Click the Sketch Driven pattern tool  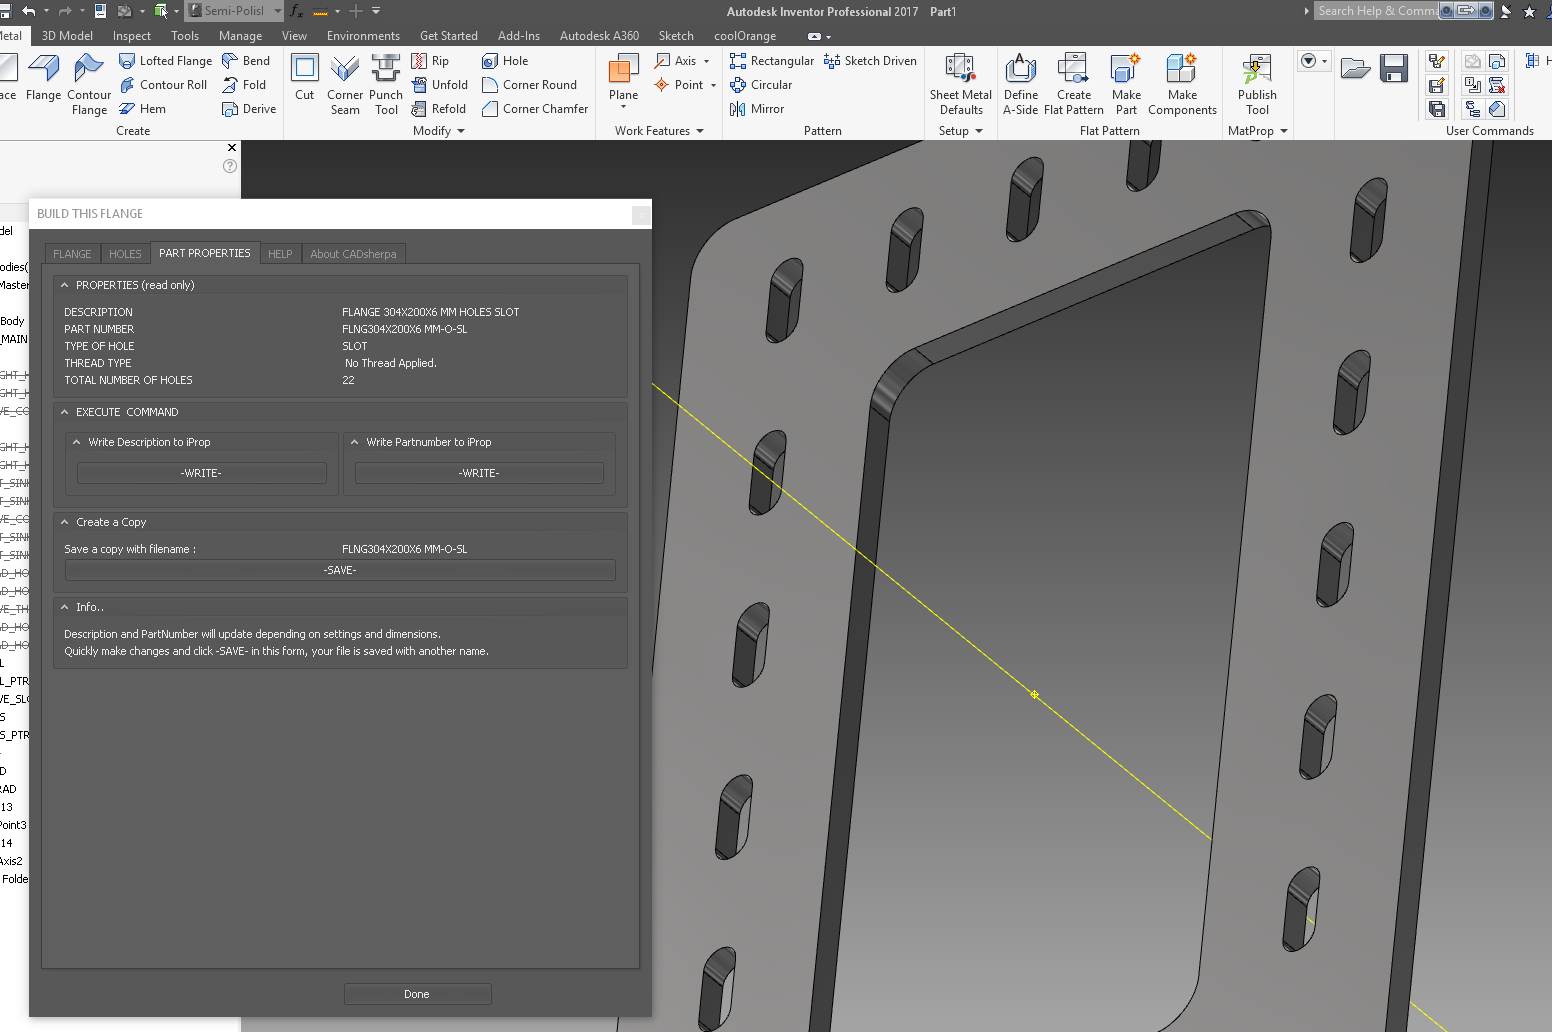(870, 61)
